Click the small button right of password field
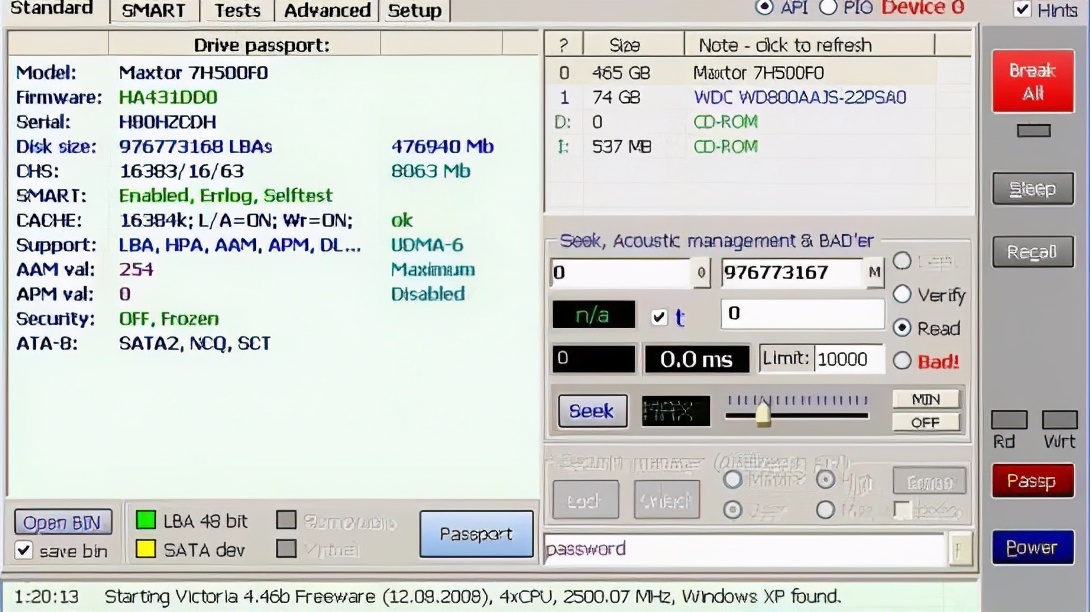This screenshot has width=1090, height=612. coord(959,550)
